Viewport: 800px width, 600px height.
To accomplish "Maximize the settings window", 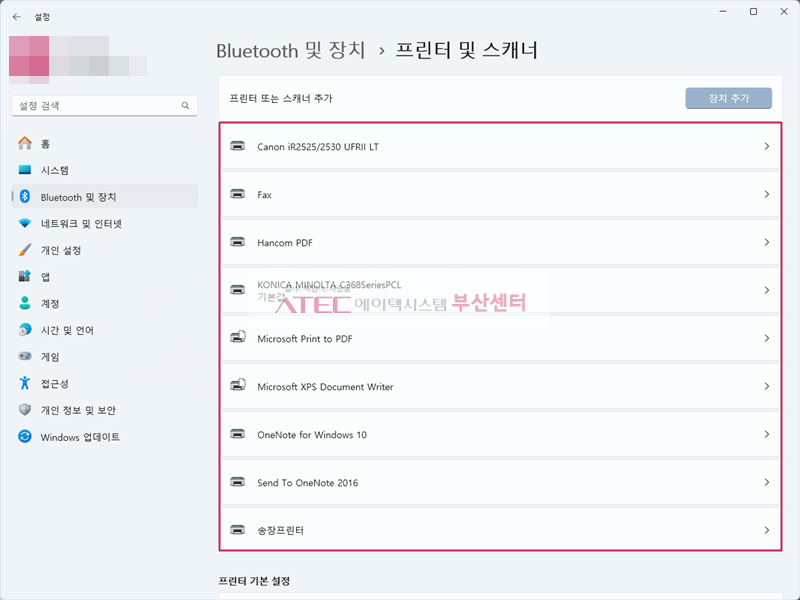I will pos(753,12).
